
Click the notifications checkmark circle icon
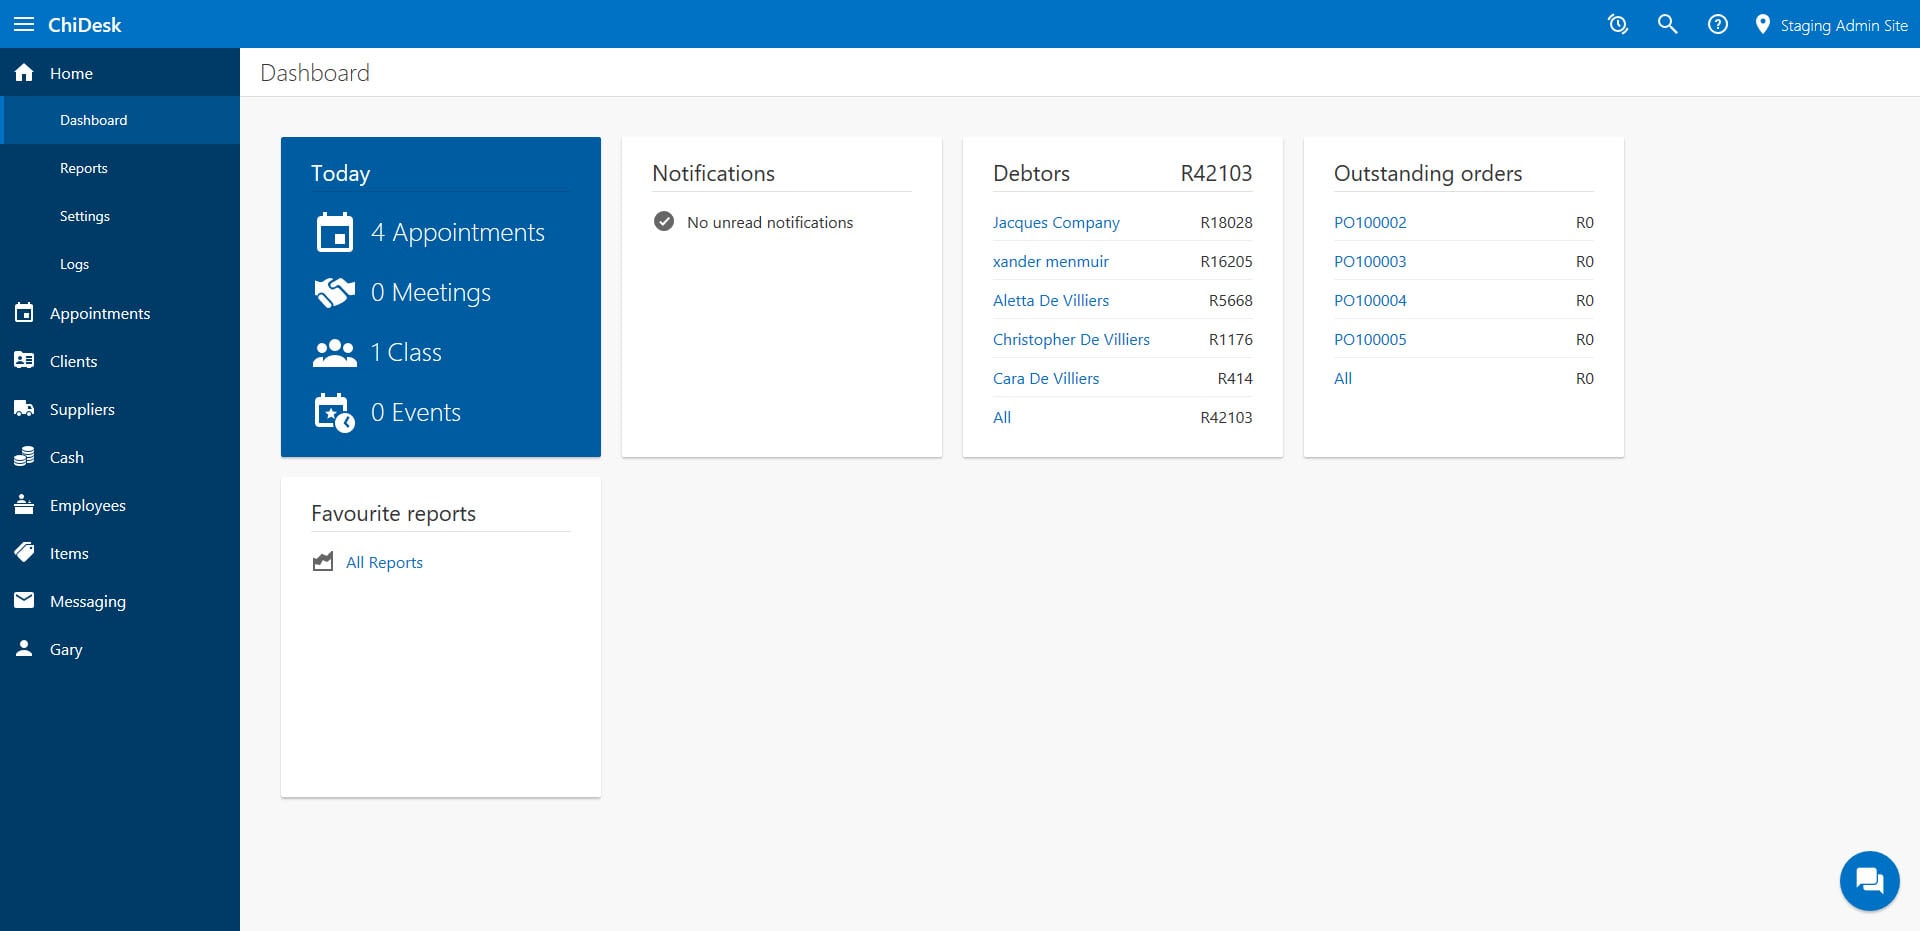[x=664, y=221]
